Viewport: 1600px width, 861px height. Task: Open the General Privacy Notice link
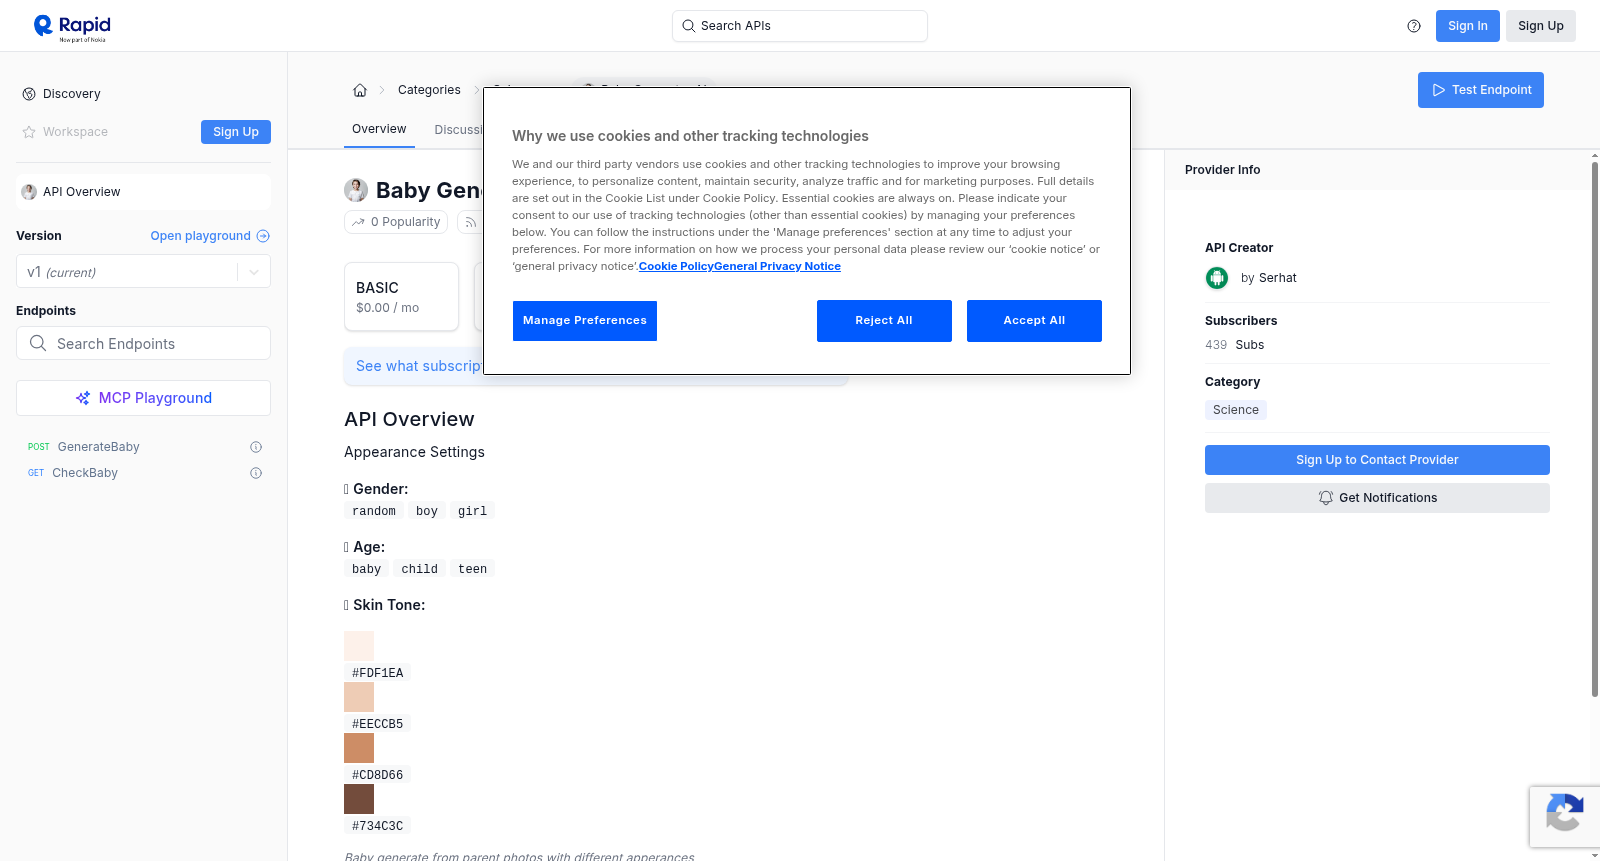click(777, 266)
